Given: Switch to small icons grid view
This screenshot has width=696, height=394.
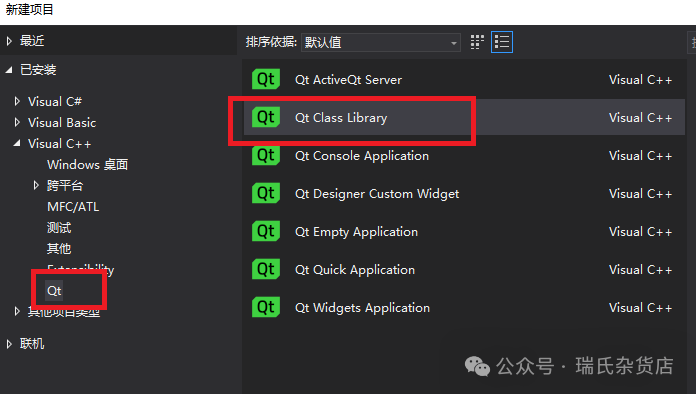Looking at the screenshot, I should click(477, 42).
